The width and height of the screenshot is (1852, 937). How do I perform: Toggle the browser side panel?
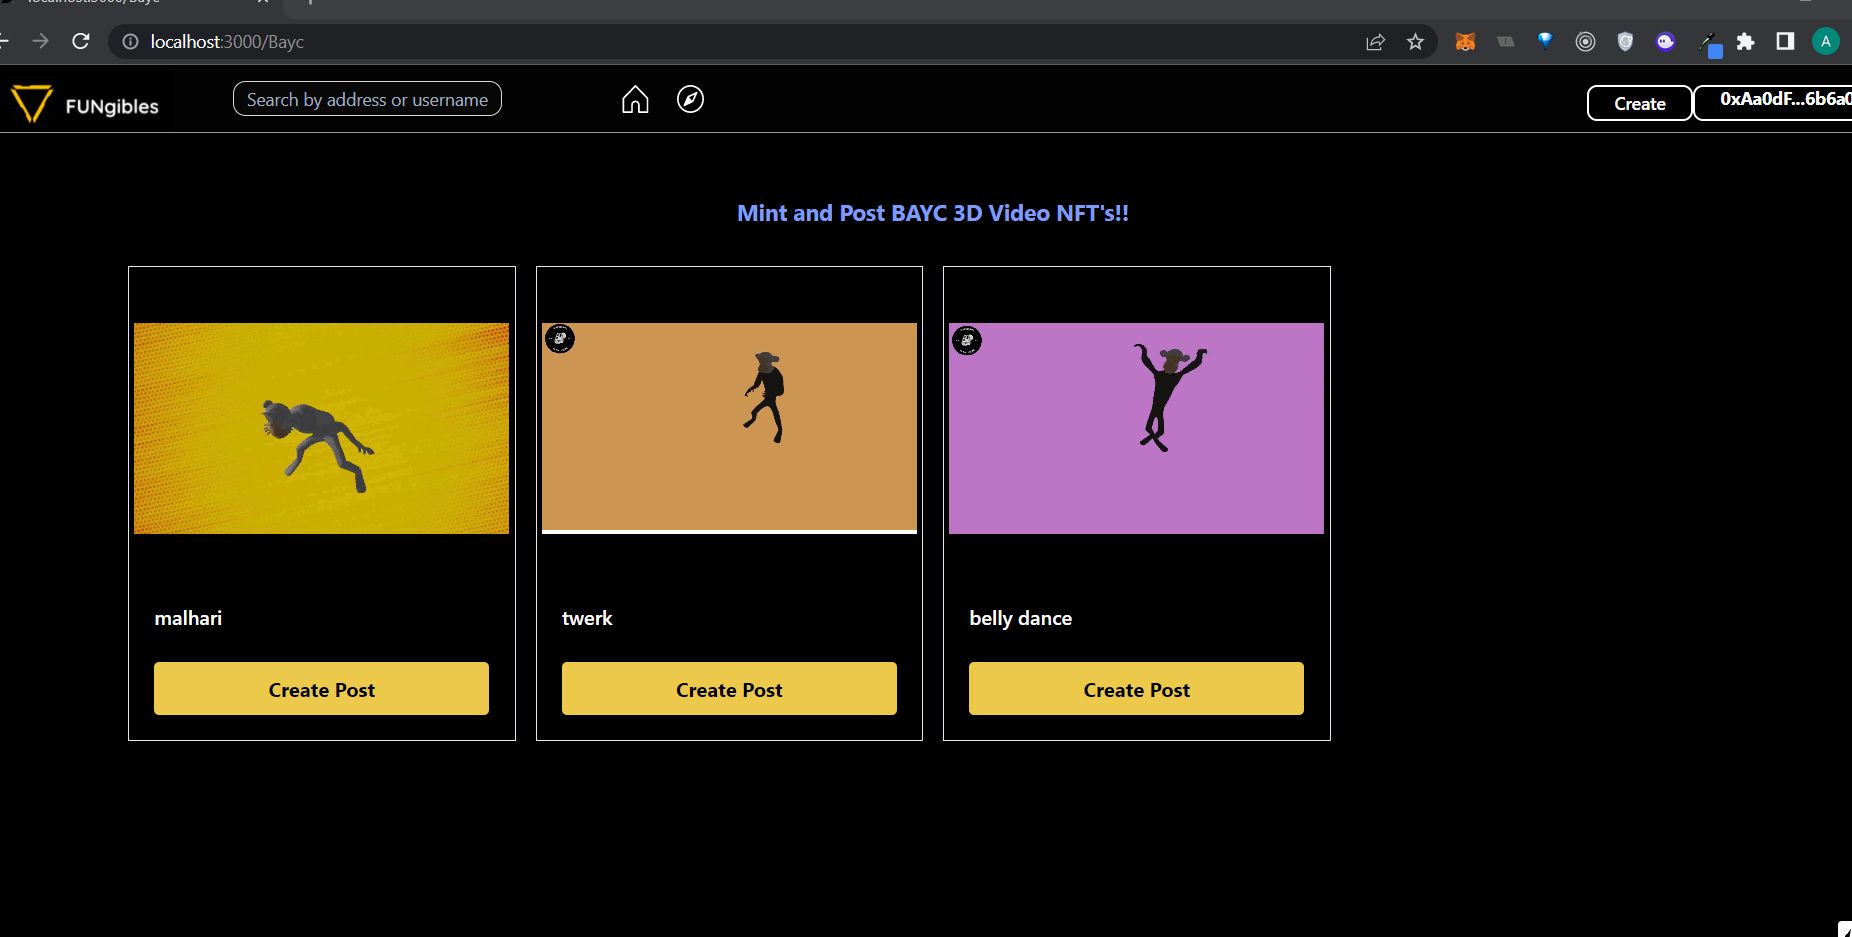(x=1785, y=41)
